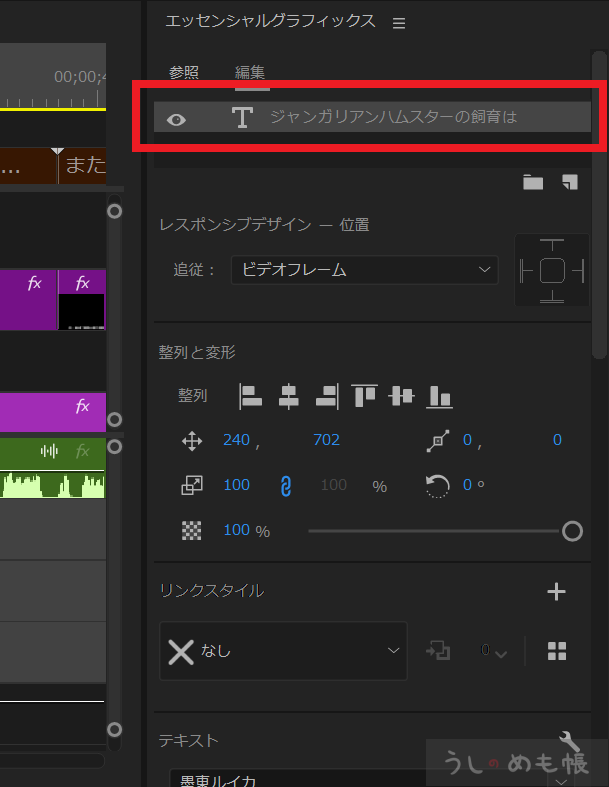The image size is (609, 787).
Task: Click the responsive design pin-to-edge widget
Action: click(552, 270)
